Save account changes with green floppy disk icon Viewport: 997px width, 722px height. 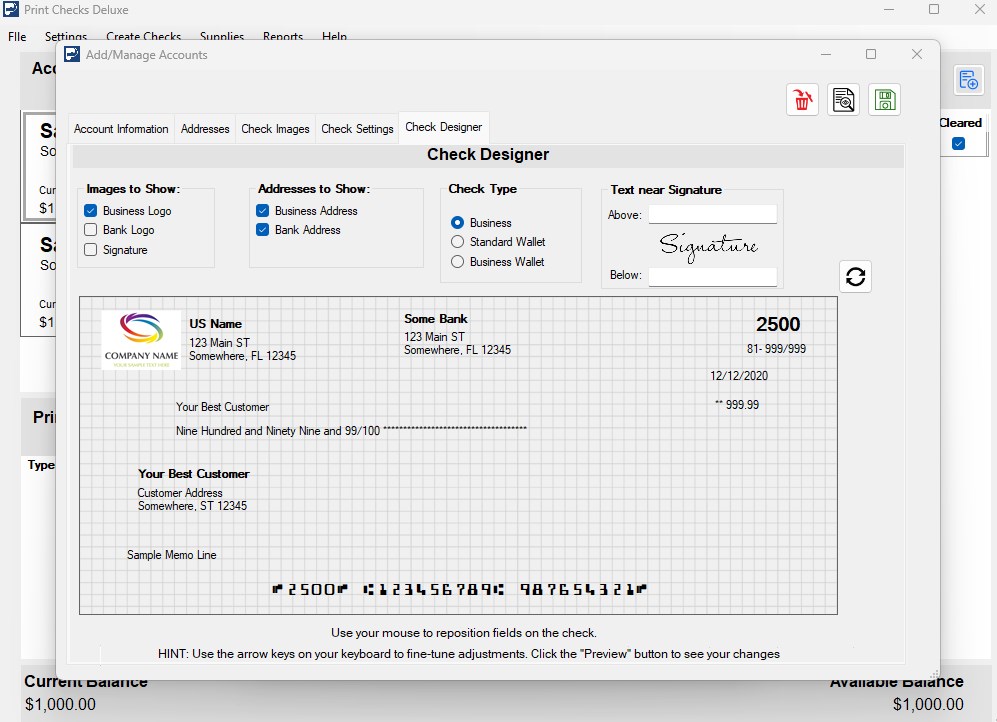coord(883,99)
